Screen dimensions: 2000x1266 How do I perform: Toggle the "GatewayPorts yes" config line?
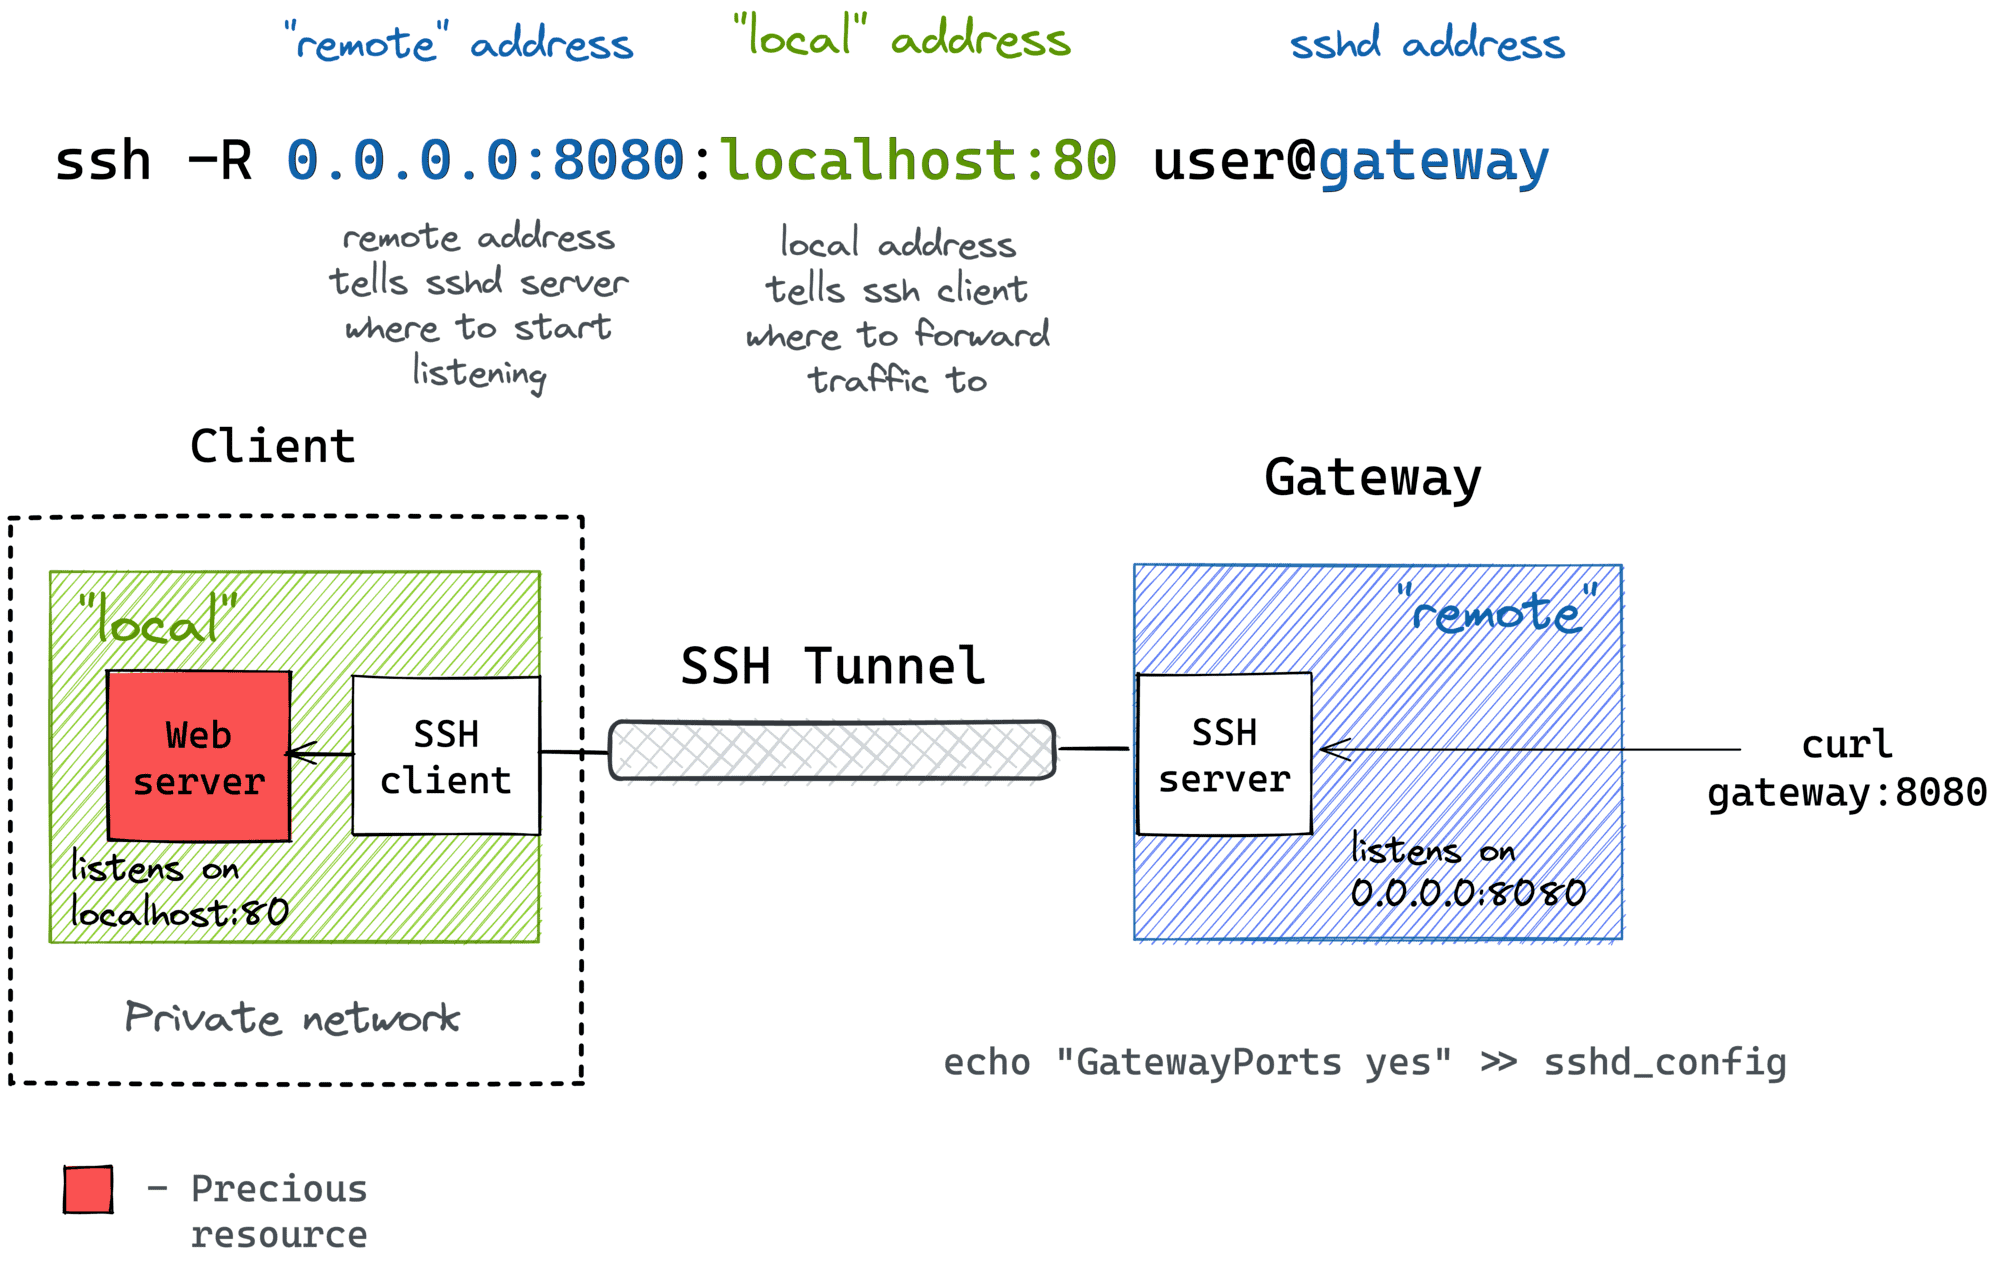click(x=1365, y=1062)
